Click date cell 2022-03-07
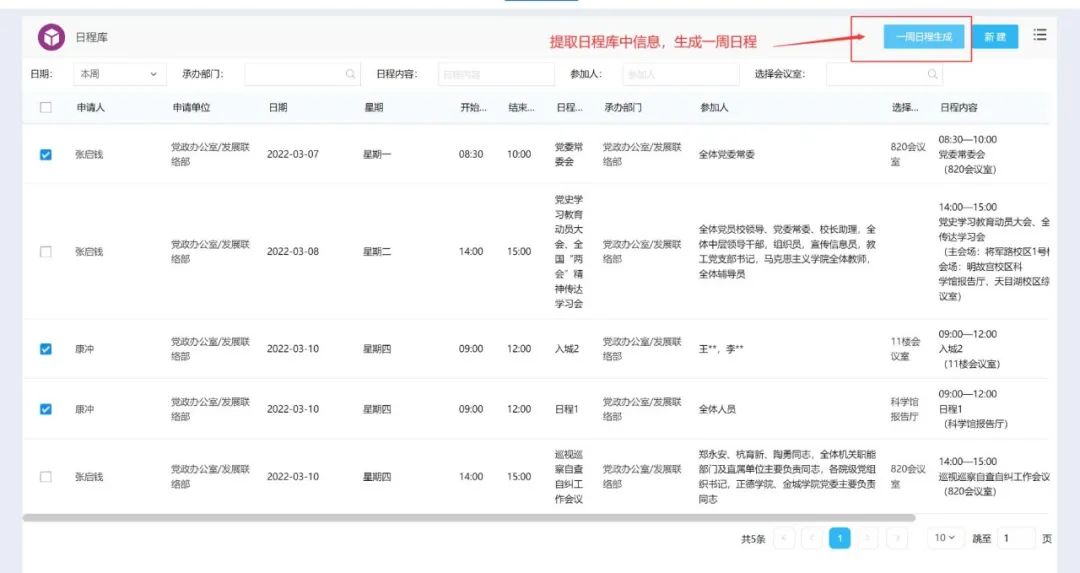The height and width of the screenshot is (573, 1080). click(293, 154)
